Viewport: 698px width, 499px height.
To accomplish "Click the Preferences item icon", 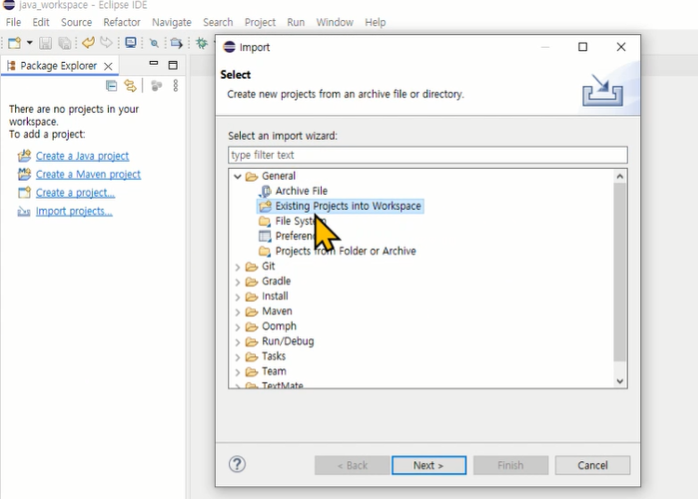I will point(265,236).
